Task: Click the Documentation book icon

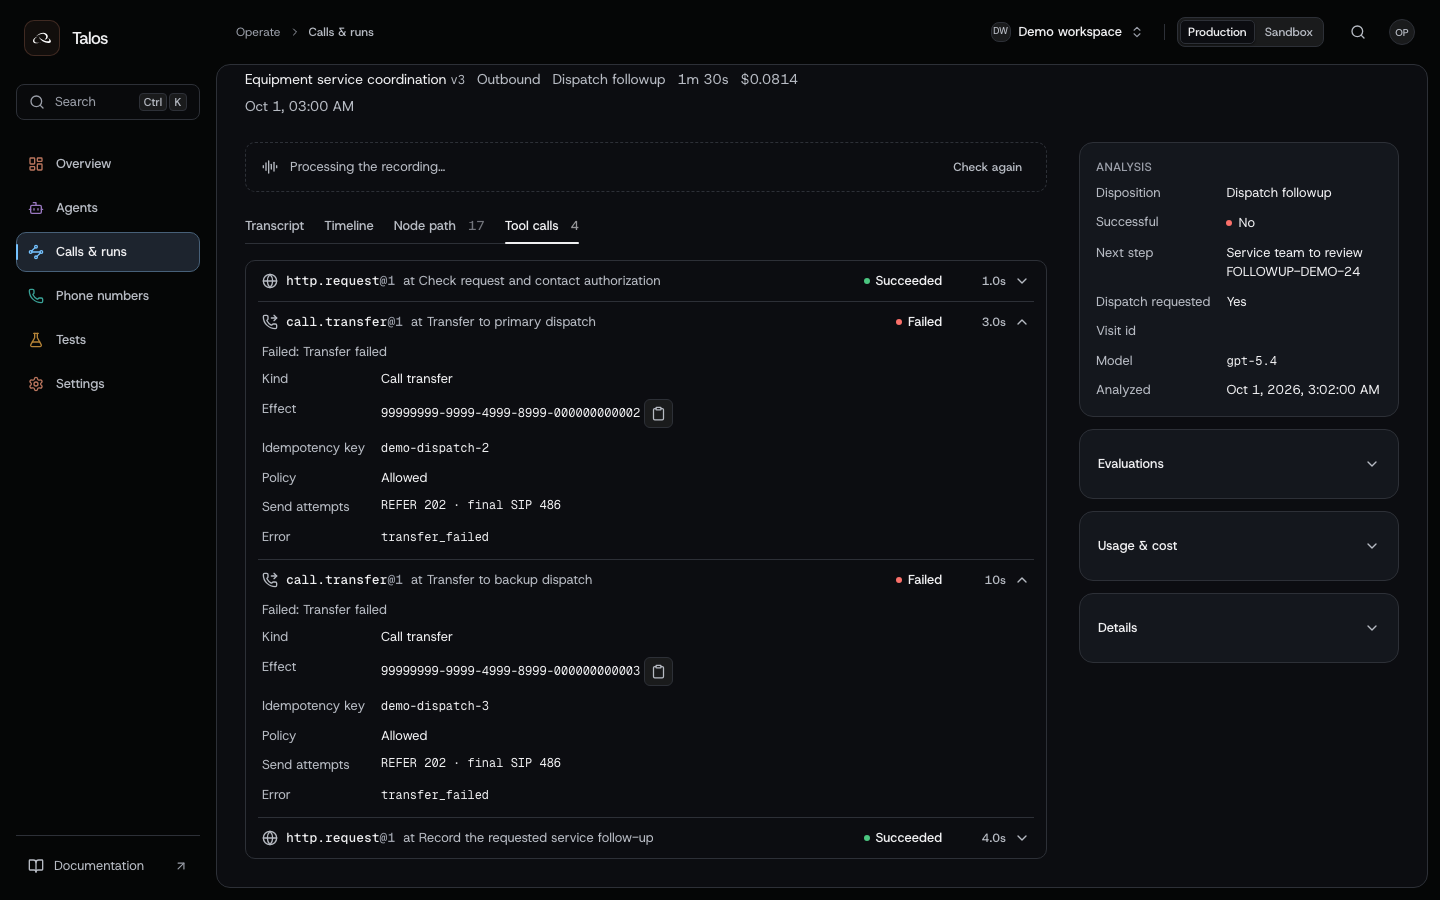Action: point(36,866)
